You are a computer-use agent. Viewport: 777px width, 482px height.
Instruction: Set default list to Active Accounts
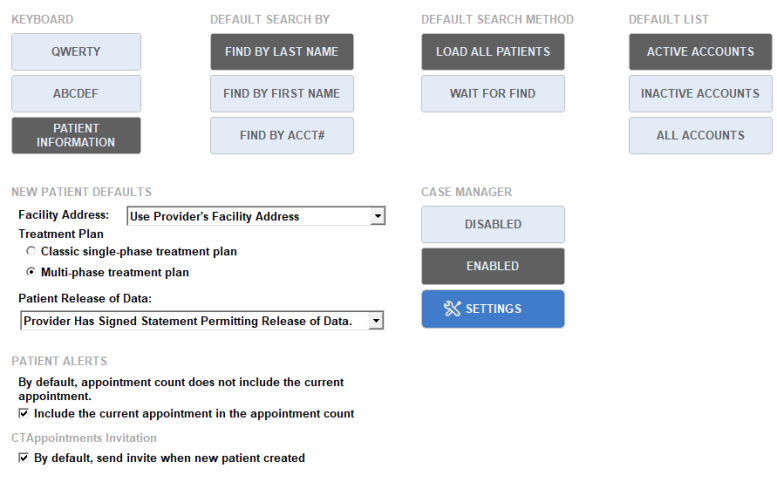700,52
